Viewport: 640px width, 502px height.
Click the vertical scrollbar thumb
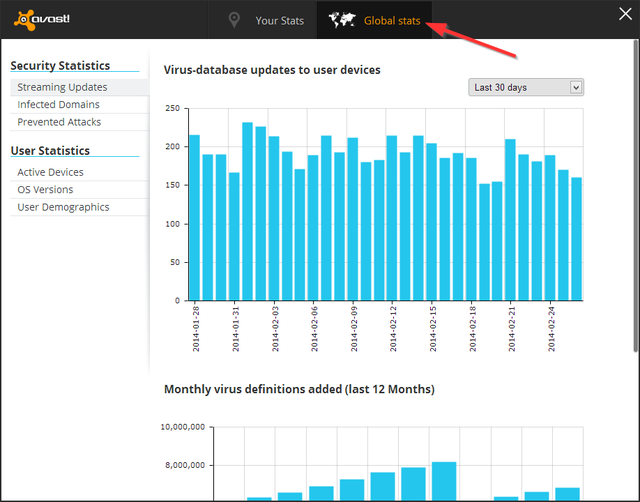click(x=636, y=196)
